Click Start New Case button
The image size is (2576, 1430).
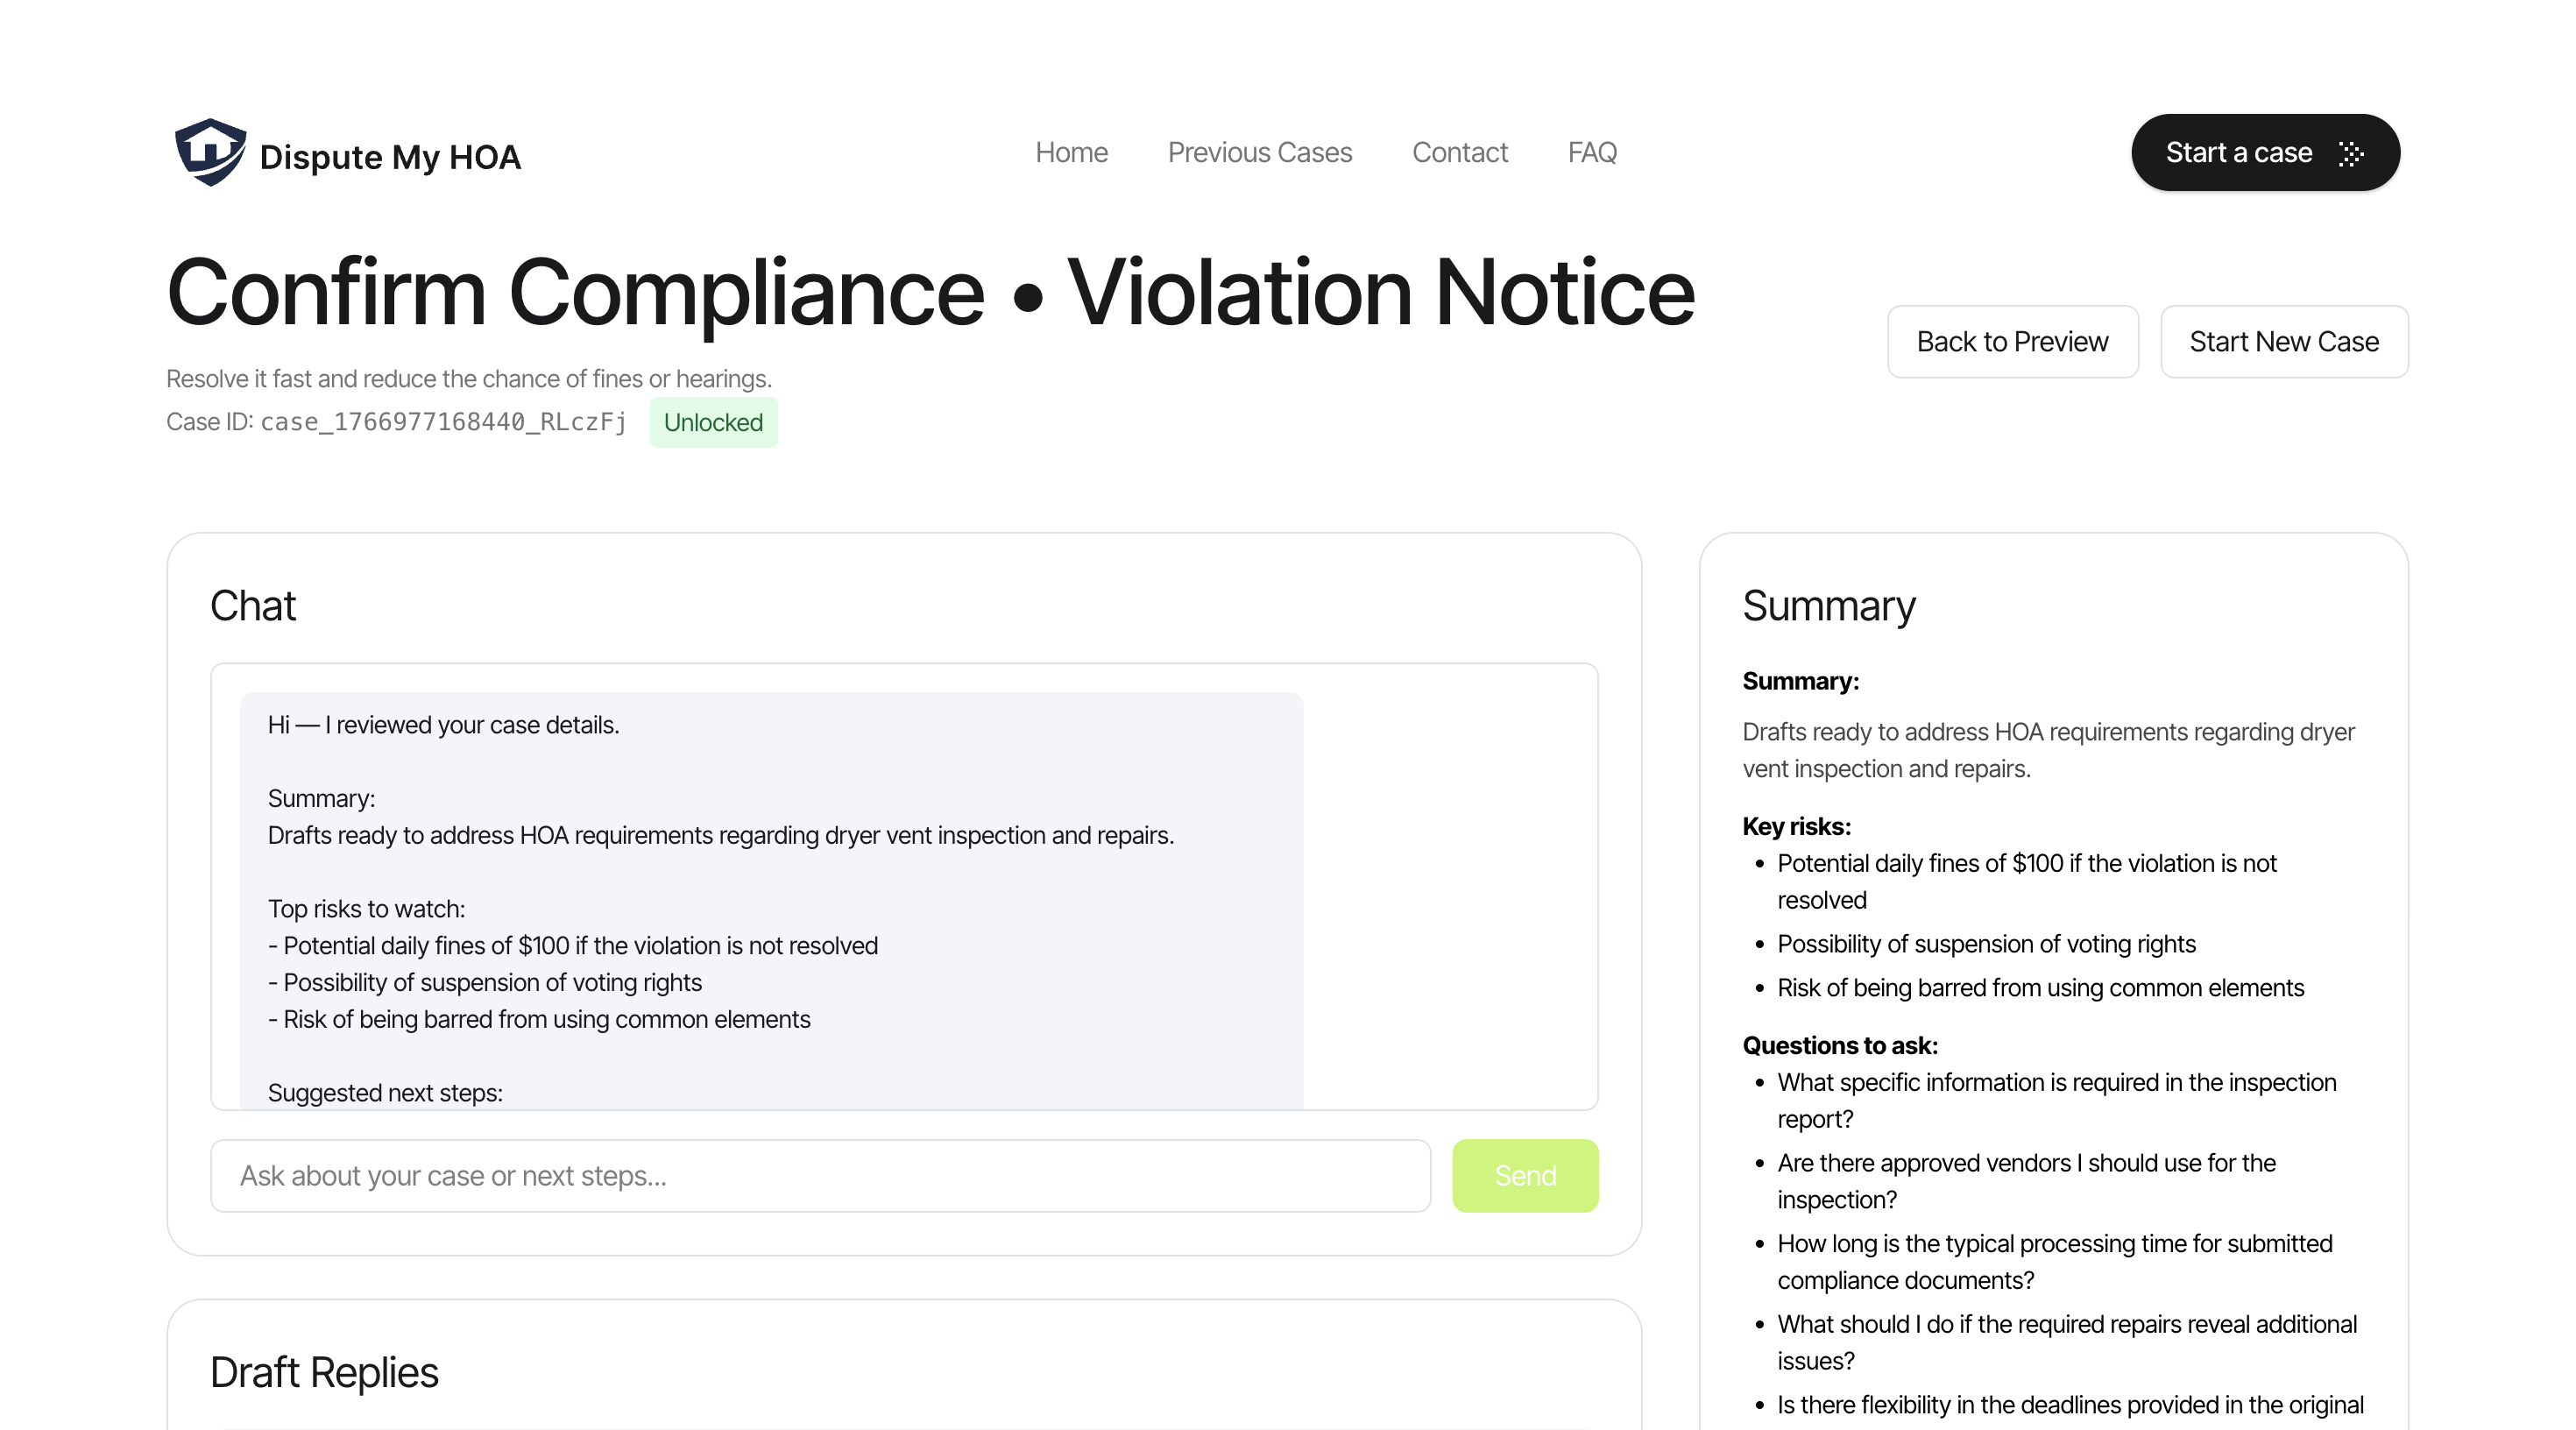(2283, 341)
